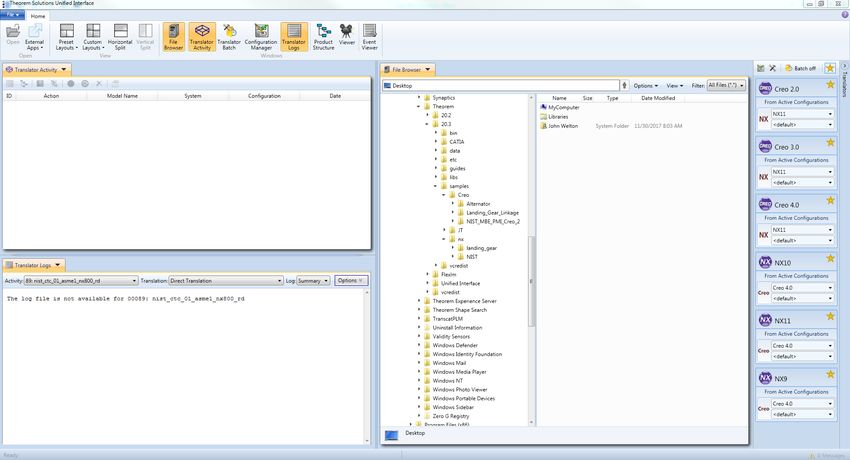Screen dimensions: 850x460
Task: Open the Activity dropdown in Translator Logs
Action: point(81,281)
